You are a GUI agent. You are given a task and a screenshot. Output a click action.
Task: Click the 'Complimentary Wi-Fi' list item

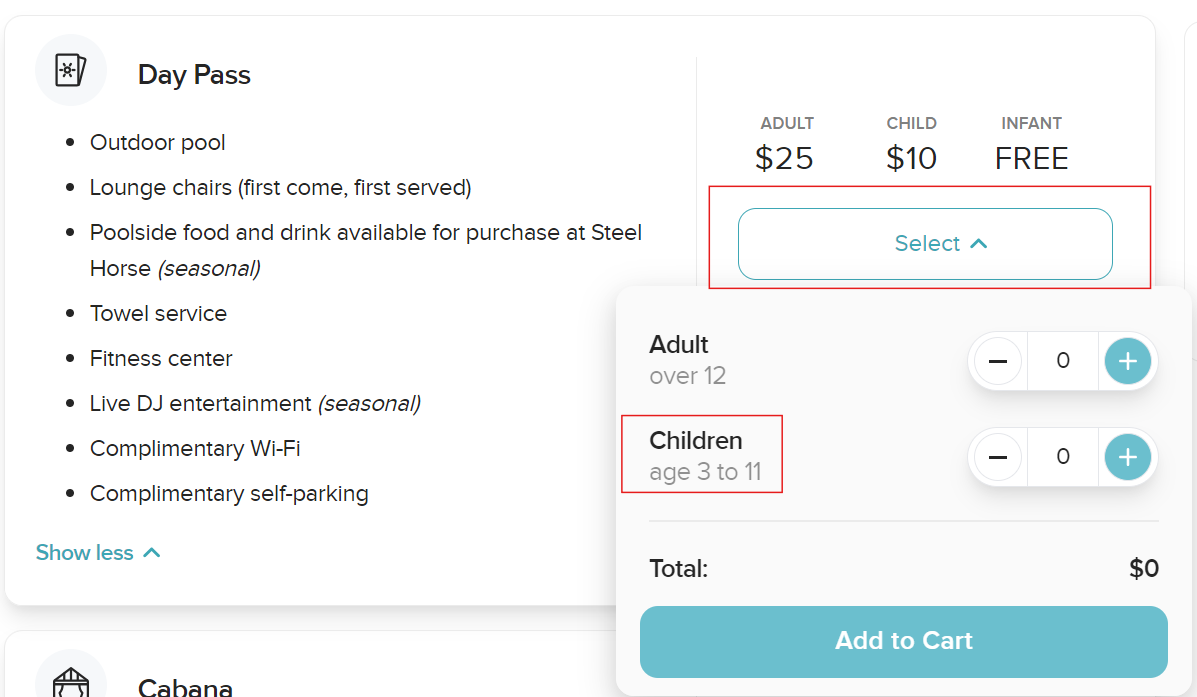point(195,448)
